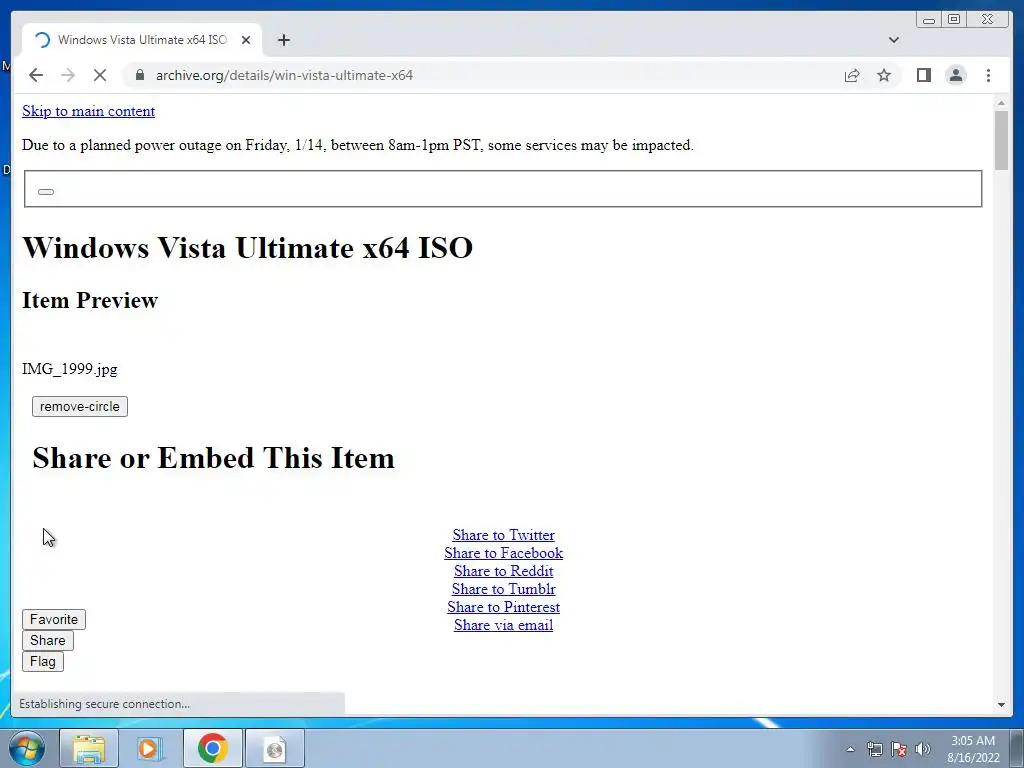Click the Windows Vista Ultimate x64 ISO heading
Viewport: 1024px width, 768px height.
248,248
